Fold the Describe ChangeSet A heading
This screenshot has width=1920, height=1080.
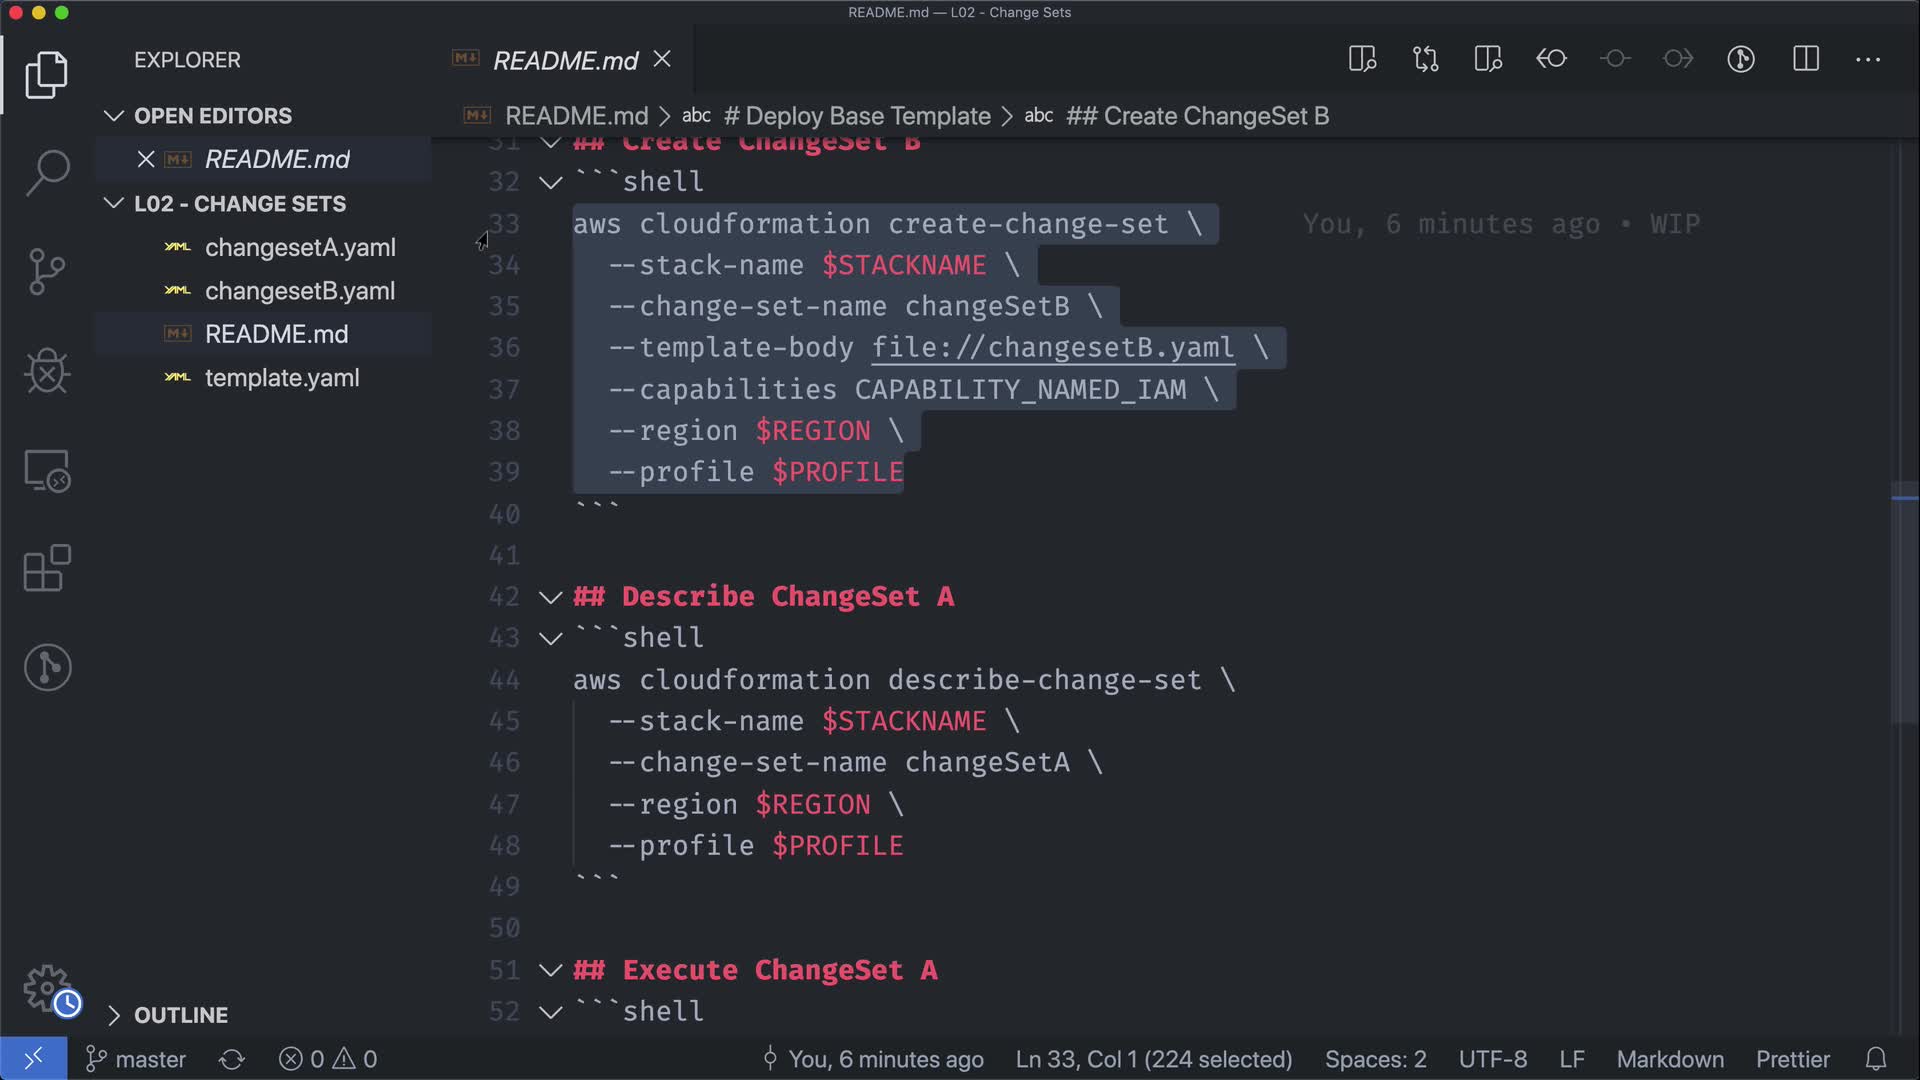(x=550, y=597)
